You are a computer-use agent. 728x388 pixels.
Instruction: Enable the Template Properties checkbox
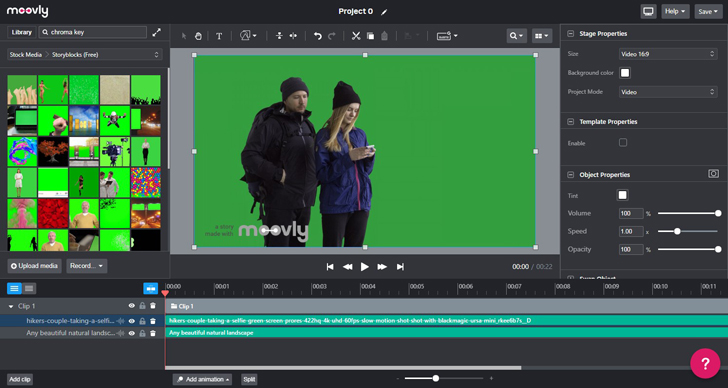pyautogui.click(x=623, y=142)
